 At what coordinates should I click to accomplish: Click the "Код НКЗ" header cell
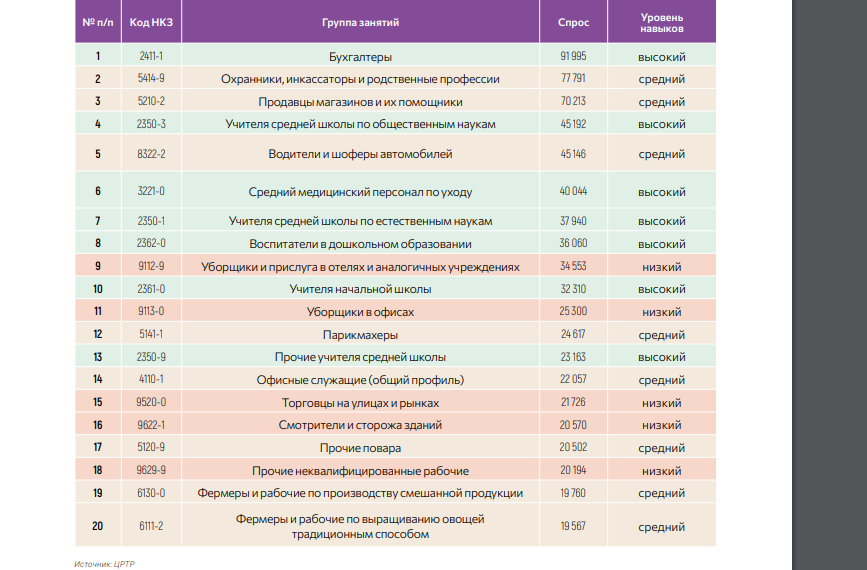click(151, 22)
